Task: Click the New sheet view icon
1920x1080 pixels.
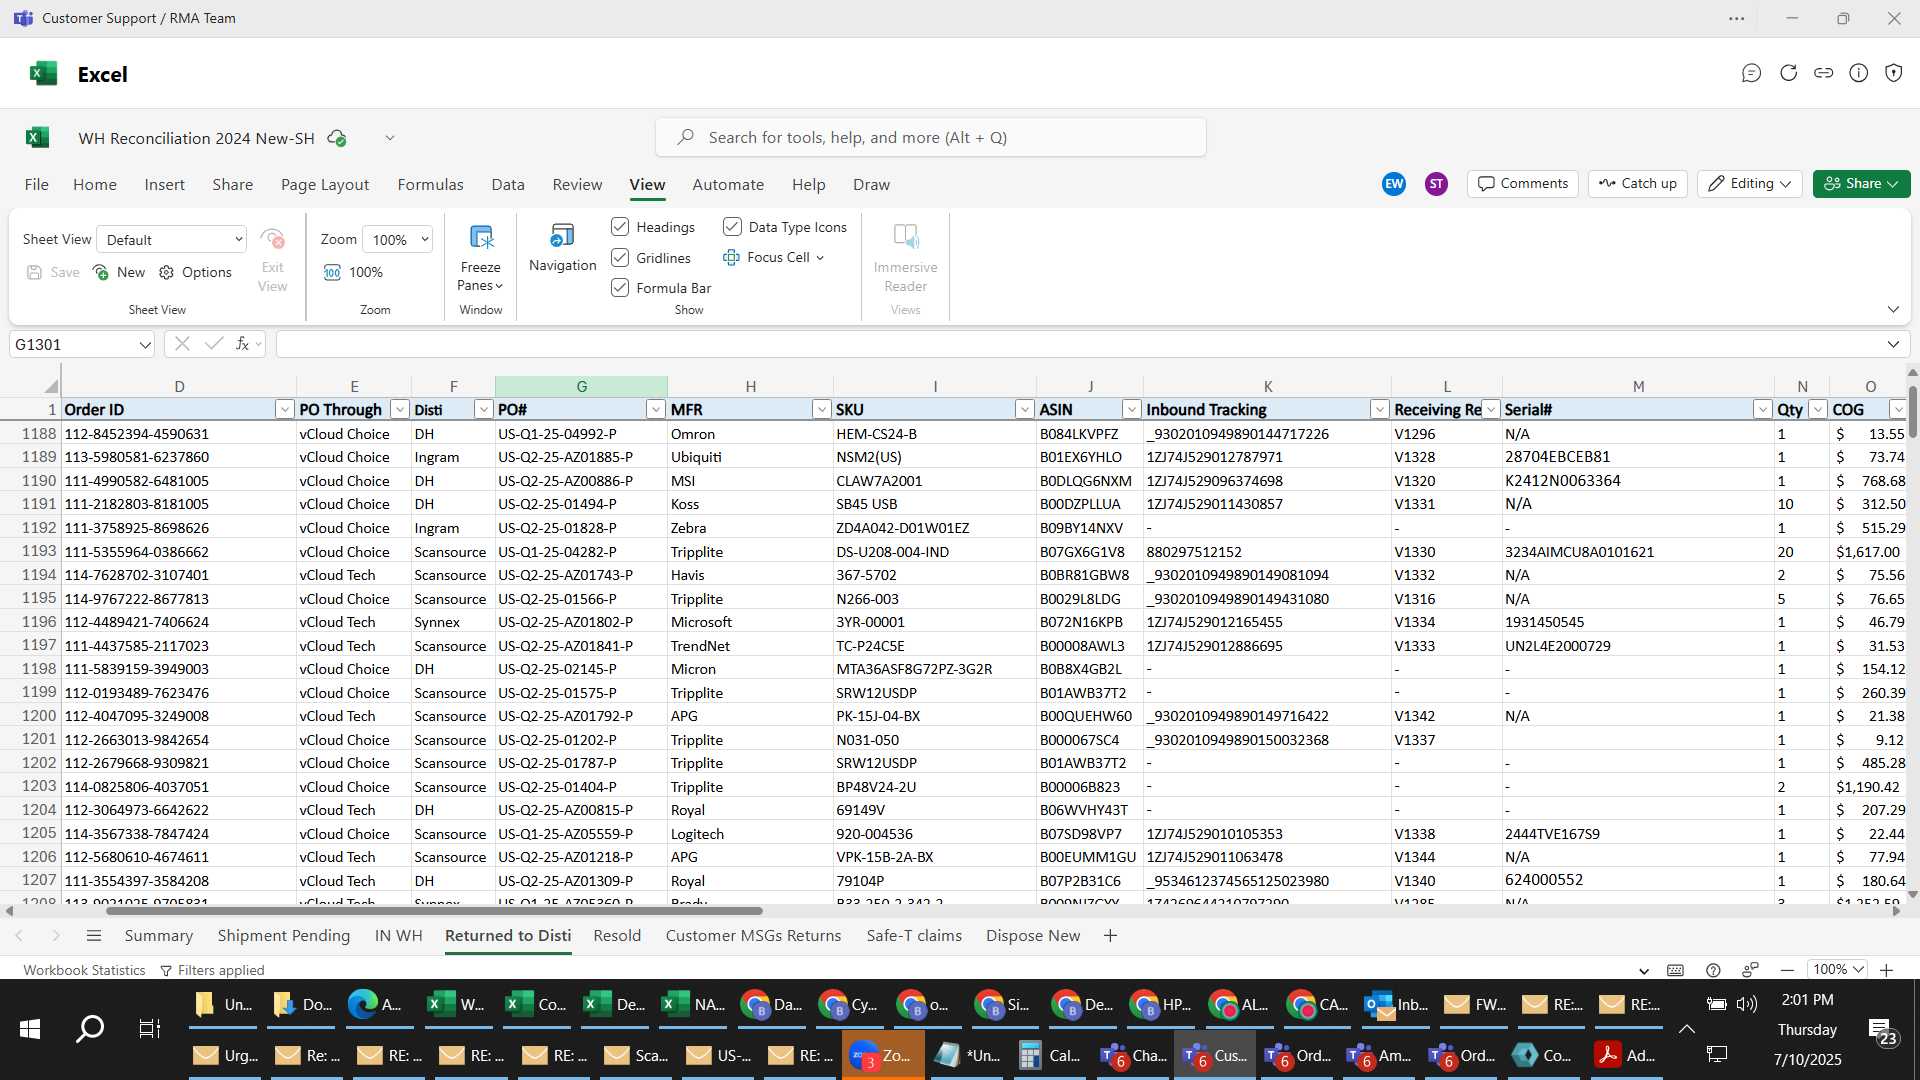Action: tap(101, 272)
